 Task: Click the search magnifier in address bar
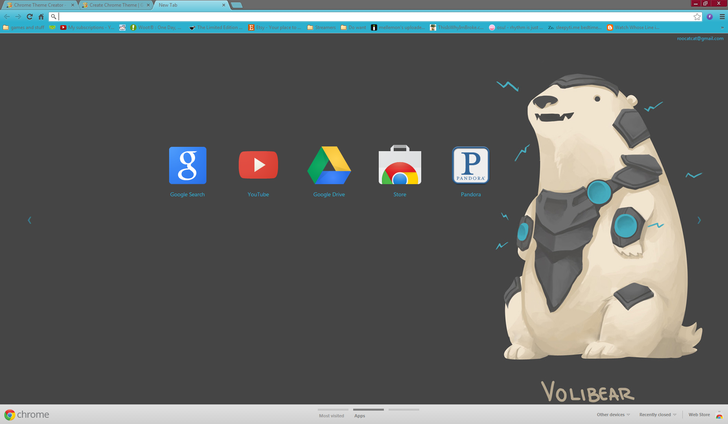pyautogui.click(x=53, y=17)
